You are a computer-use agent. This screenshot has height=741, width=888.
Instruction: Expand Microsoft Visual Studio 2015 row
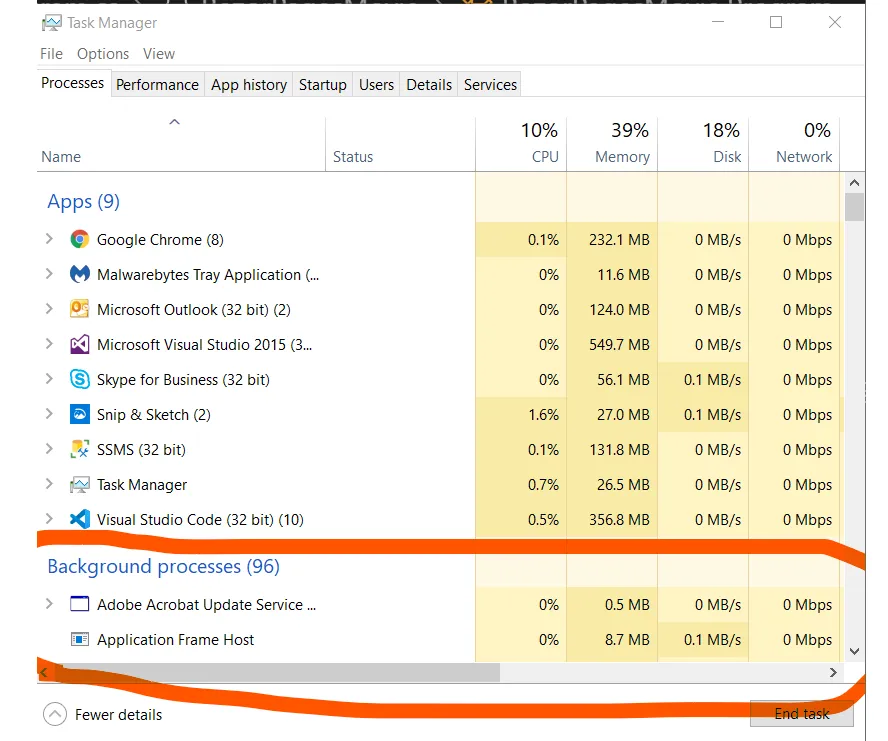49,344
